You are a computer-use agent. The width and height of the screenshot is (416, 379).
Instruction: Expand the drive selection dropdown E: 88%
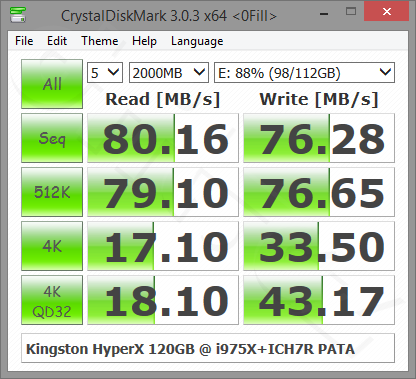(304, 72)
